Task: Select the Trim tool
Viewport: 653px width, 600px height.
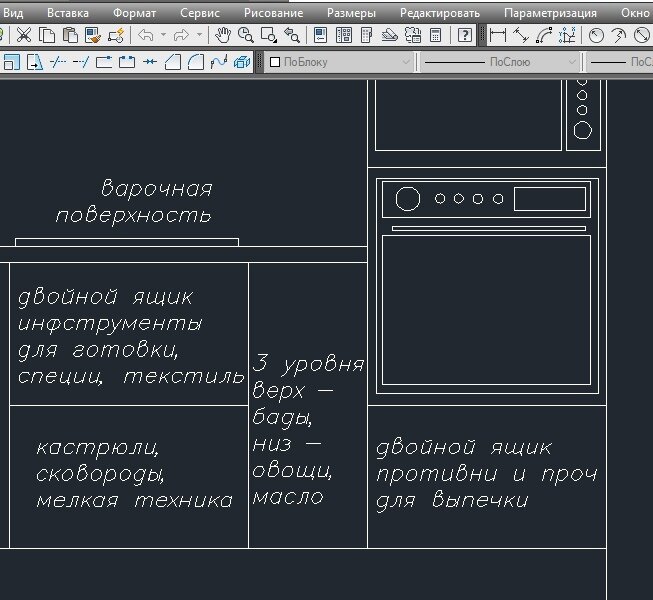Action: point(58,62)
